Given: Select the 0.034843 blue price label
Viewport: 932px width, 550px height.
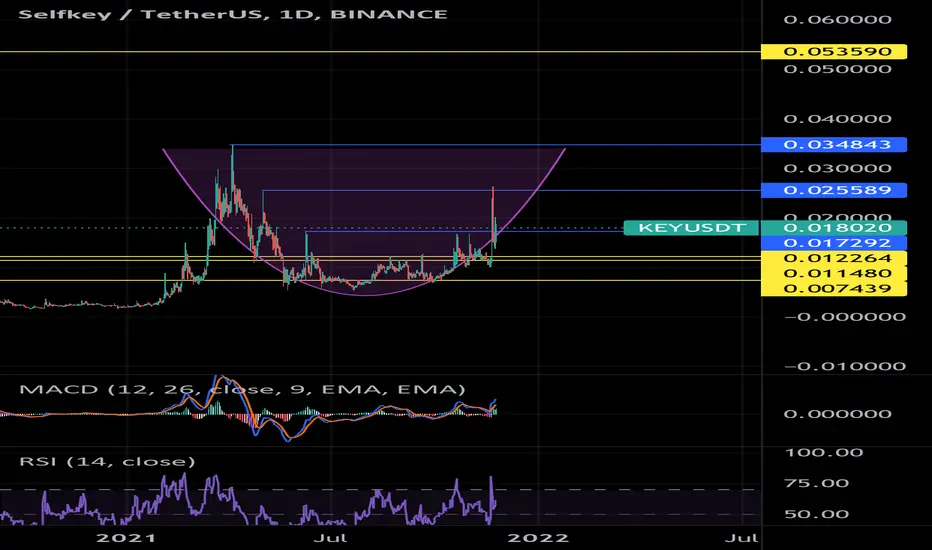Looking at the screenshot, I should tap(834, 144).
